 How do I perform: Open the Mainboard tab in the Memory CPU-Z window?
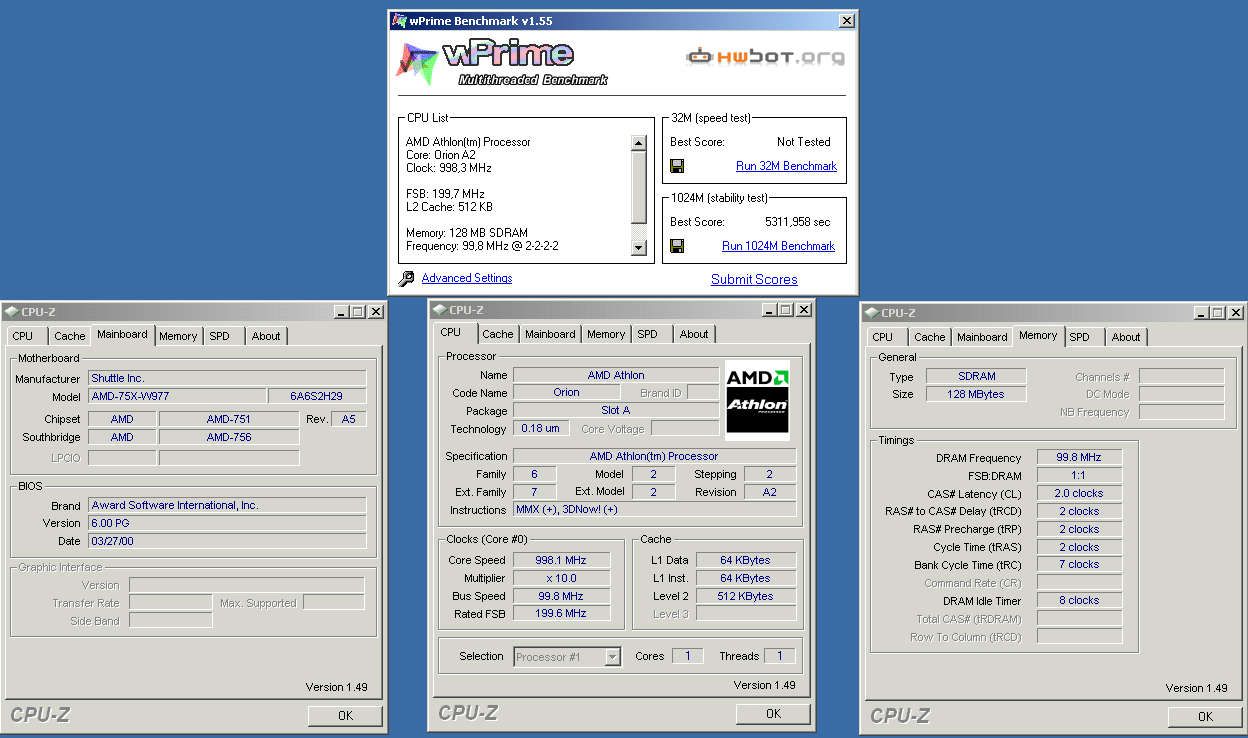(x=982, y=337)
